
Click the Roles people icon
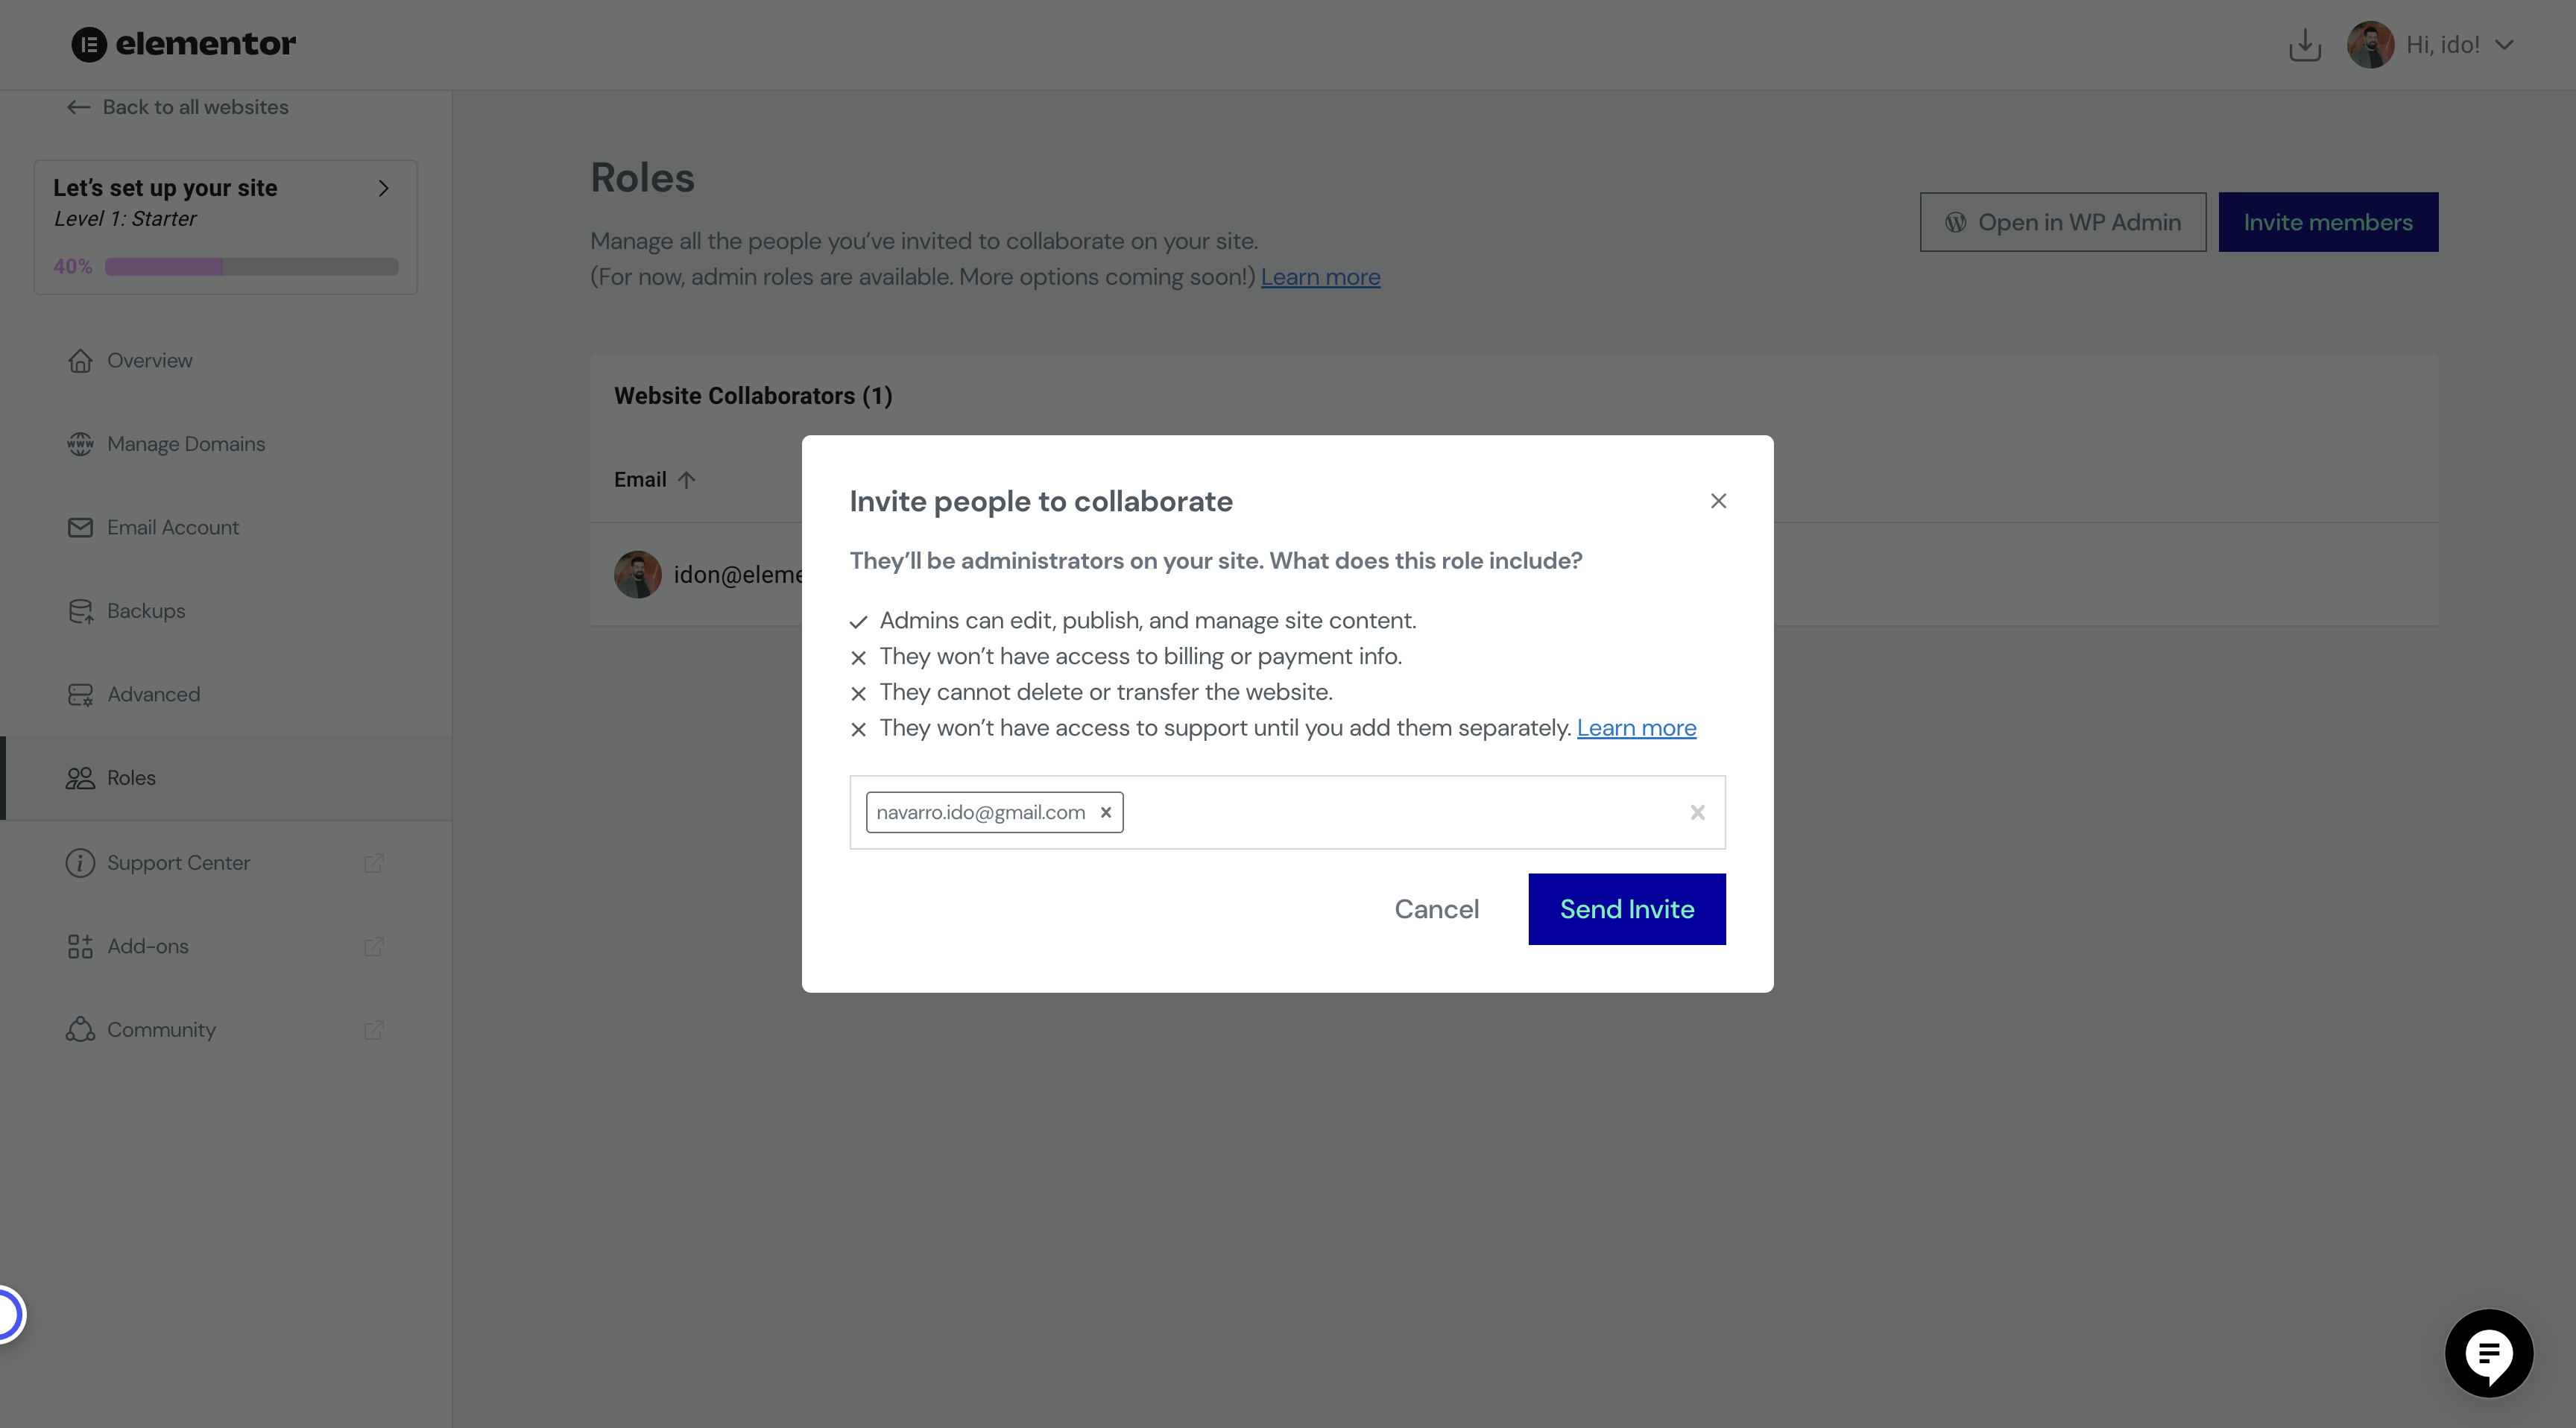(x=80, y=778)
